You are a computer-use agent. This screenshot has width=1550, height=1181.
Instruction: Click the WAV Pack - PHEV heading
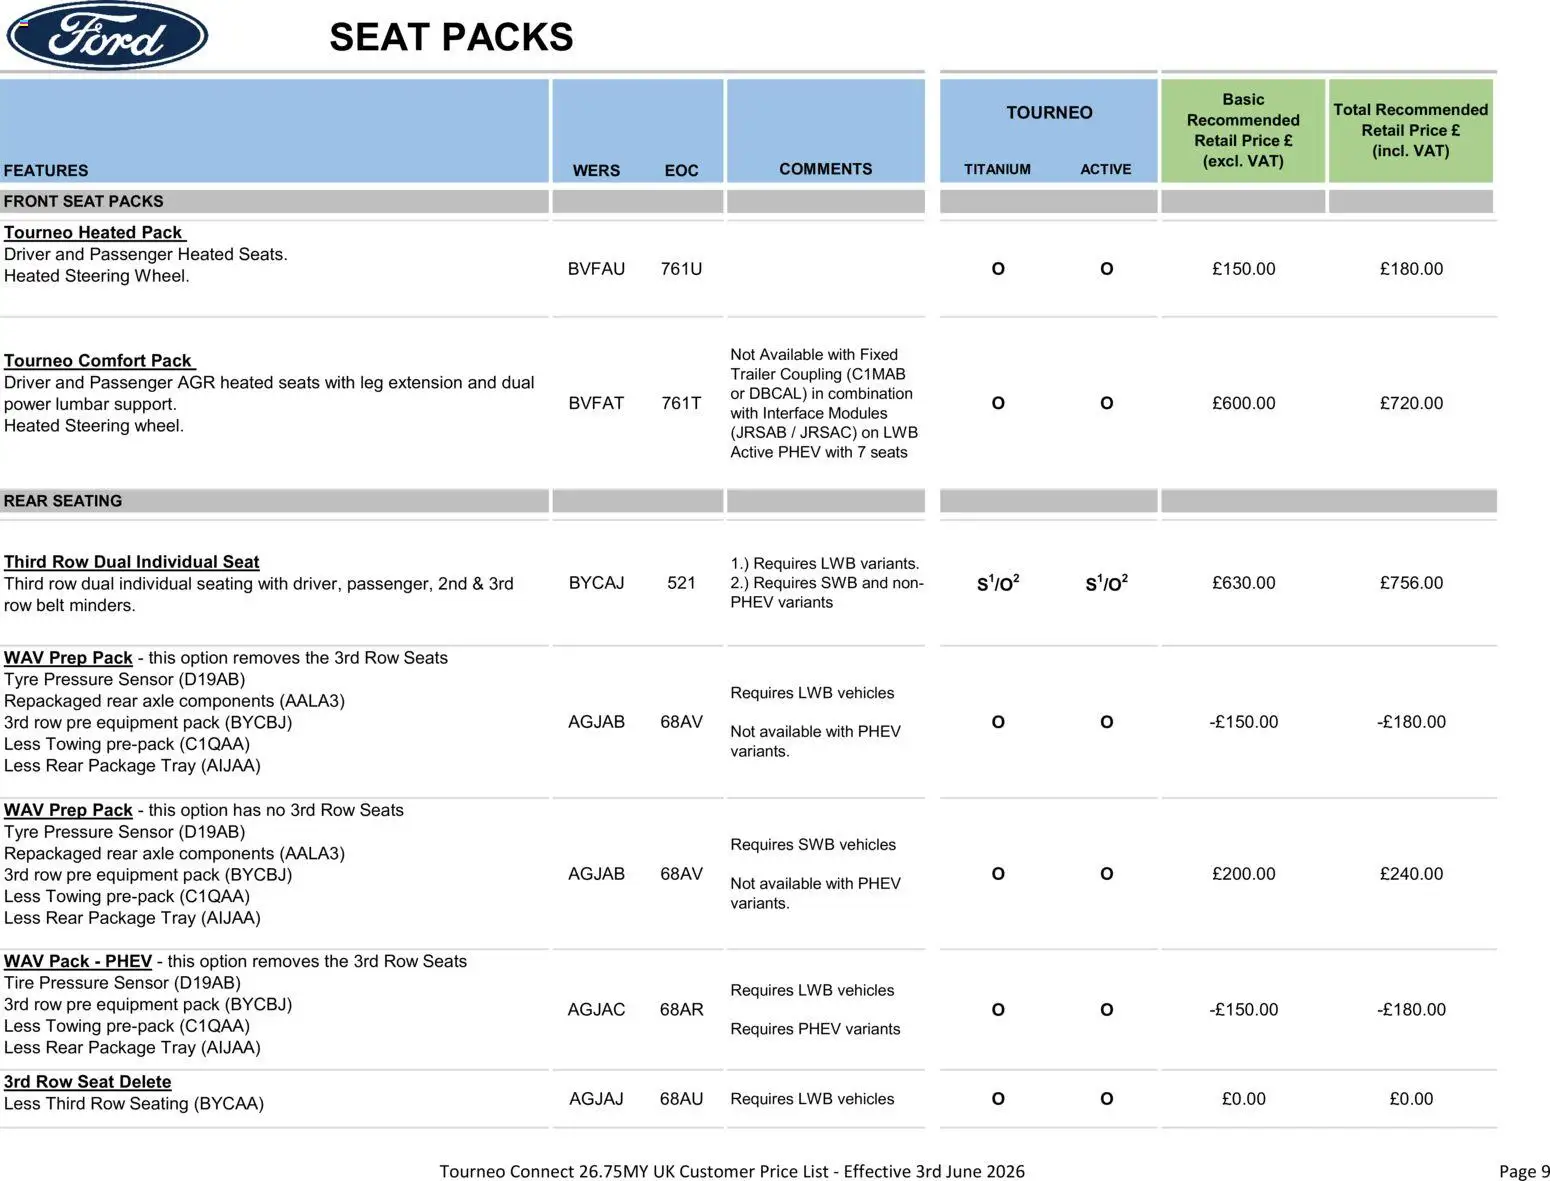click(78, 961)
